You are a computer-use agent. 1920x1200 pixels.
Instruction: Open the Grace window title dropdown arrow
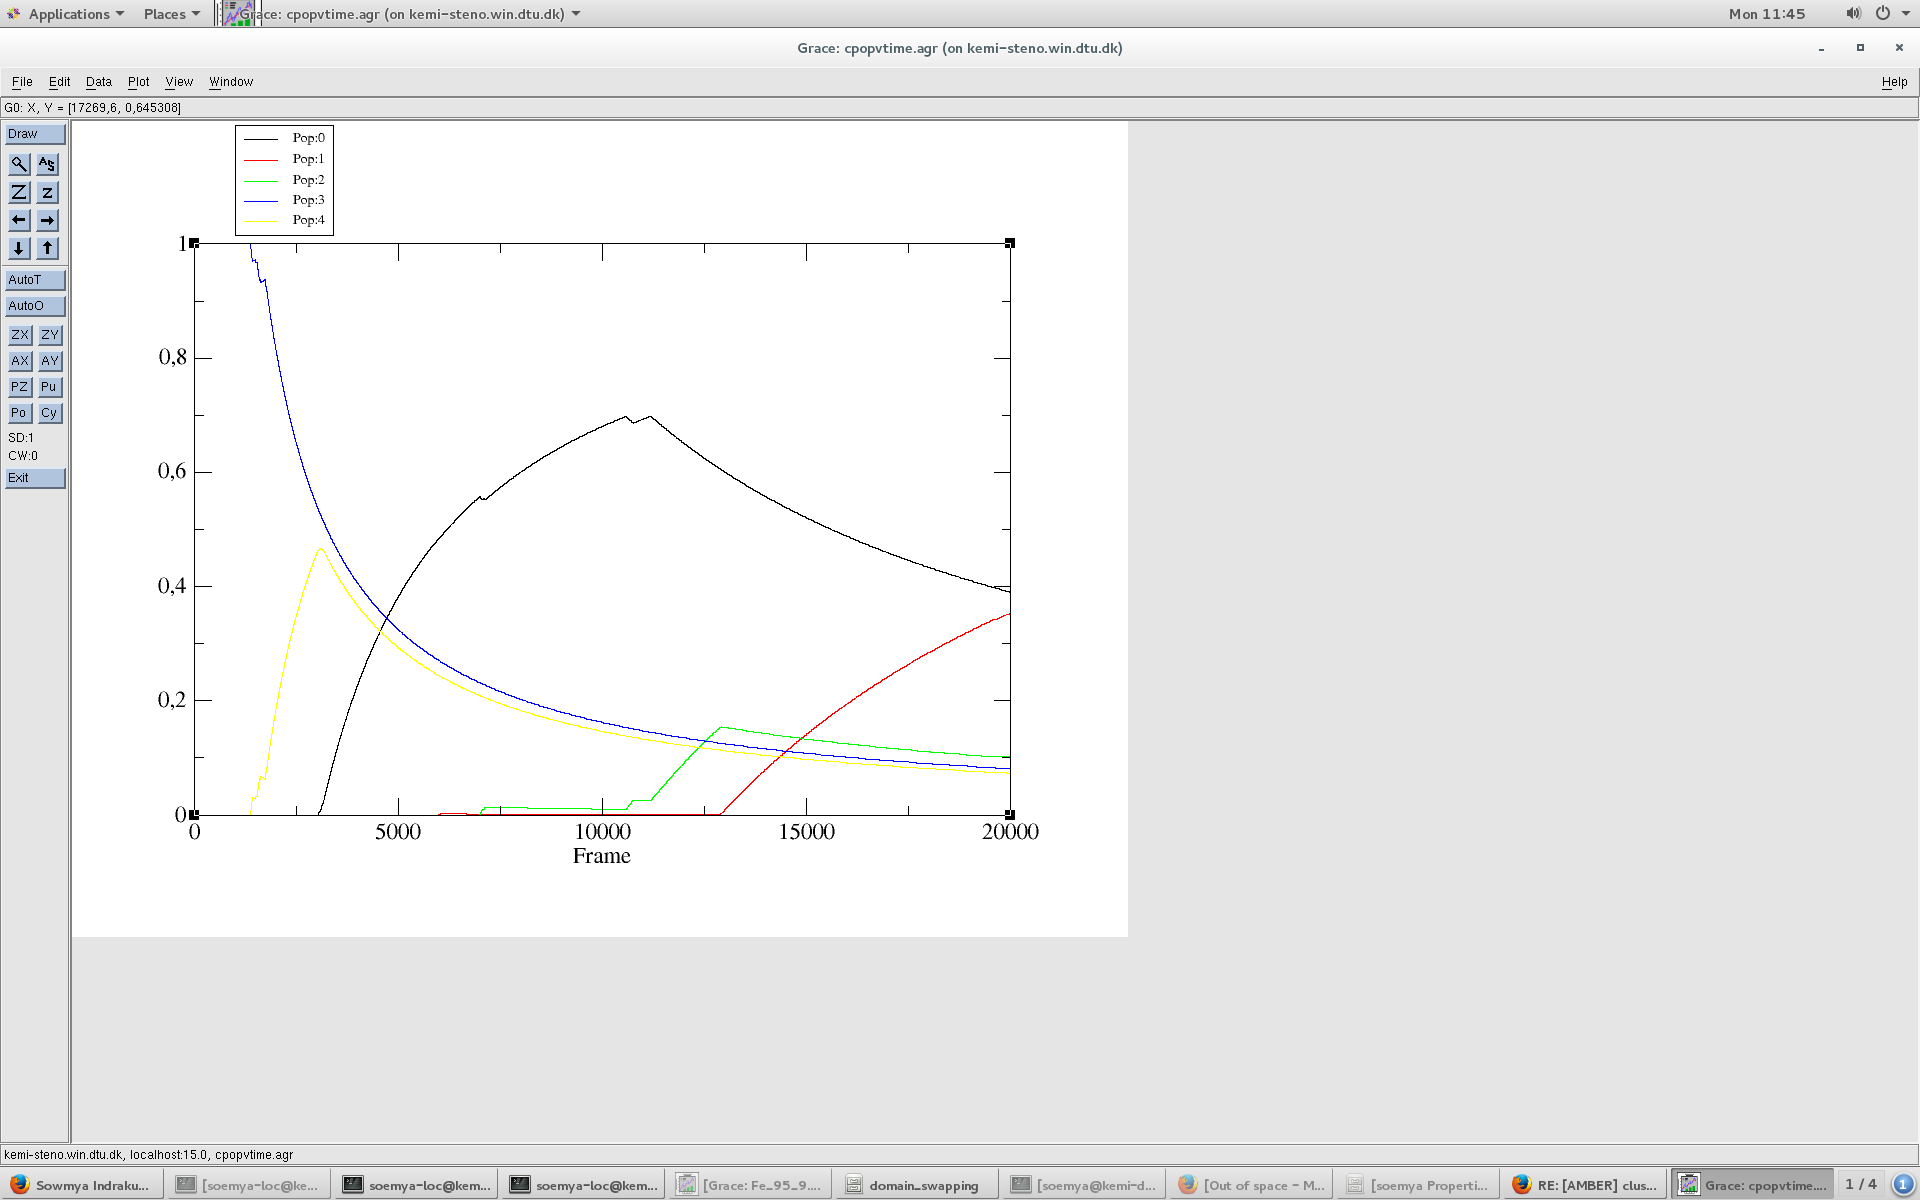click(576, 14)
